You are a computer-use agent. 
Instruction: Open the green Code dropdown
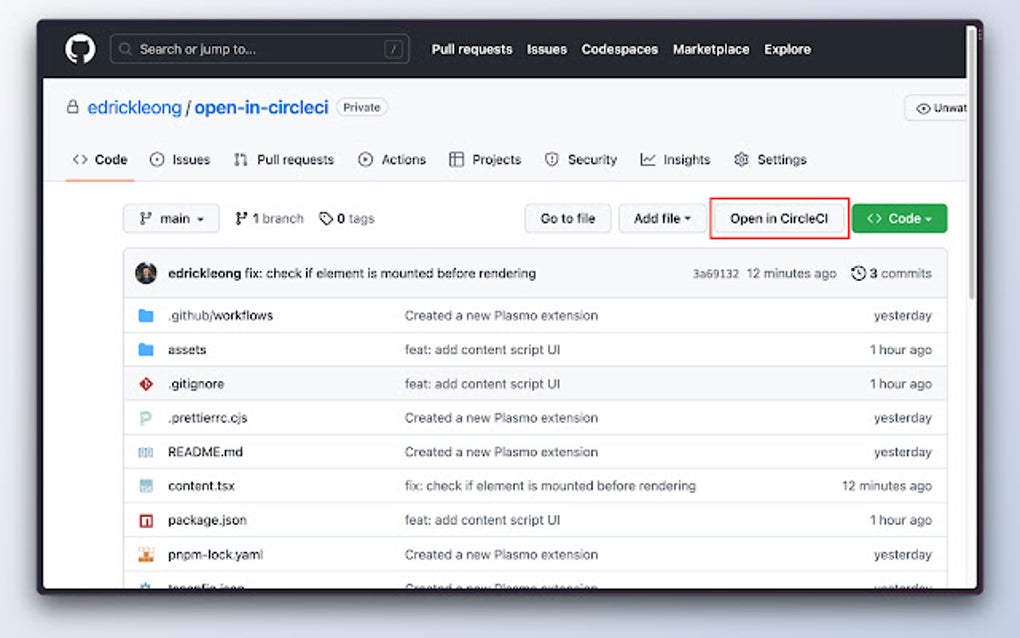pyautogui.click(x=899, y=218)
